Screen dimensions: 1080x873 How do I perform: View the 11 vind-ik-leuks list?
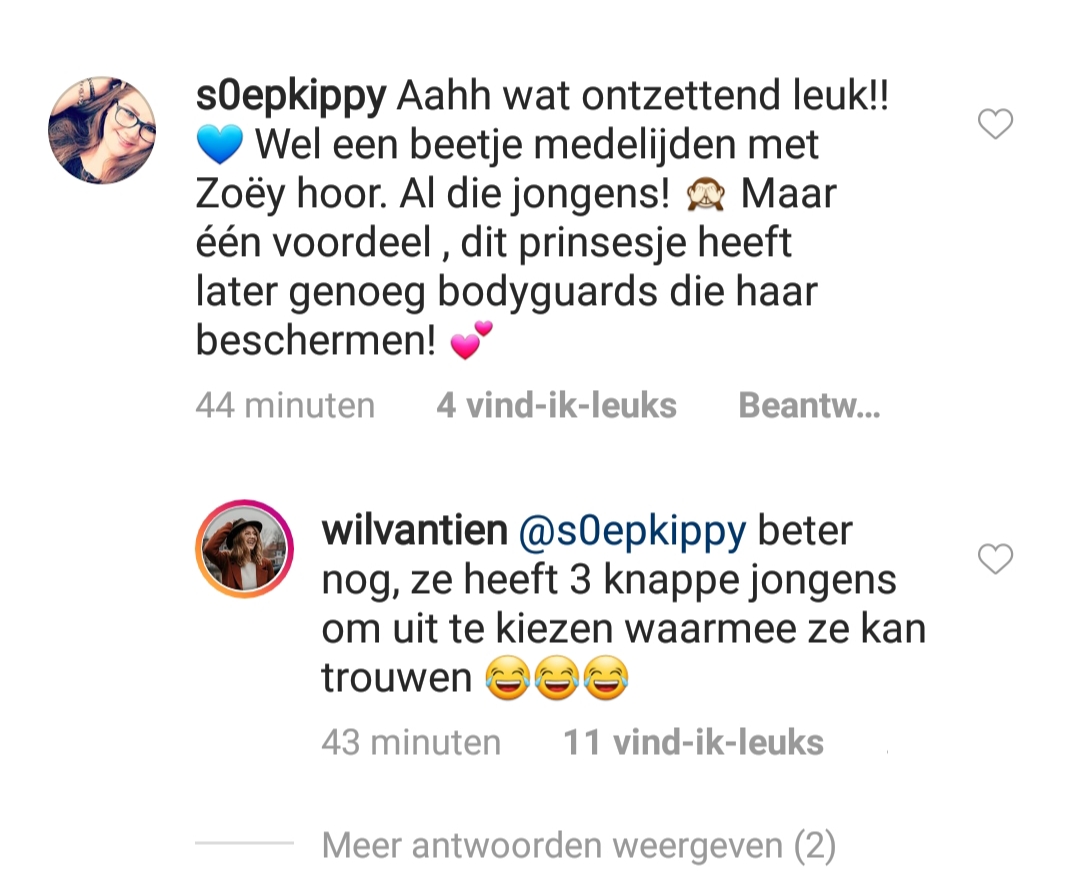point(694,743)
